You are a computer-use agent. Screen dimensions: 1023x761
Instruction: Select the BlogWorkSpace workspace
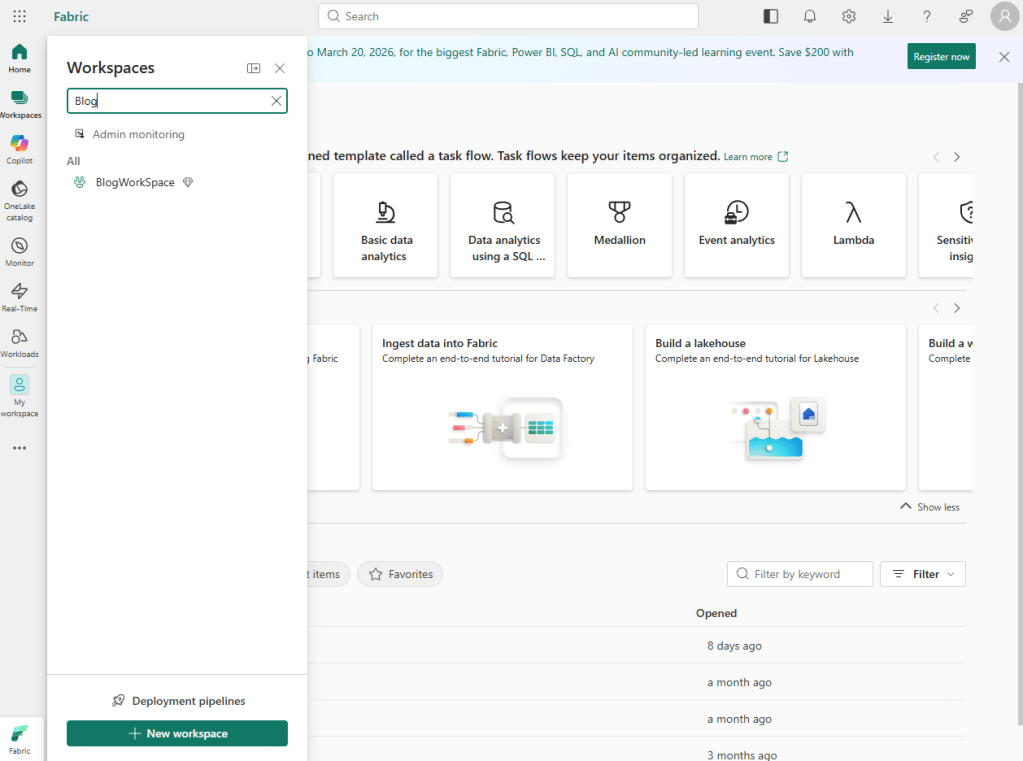click(134, 182)
